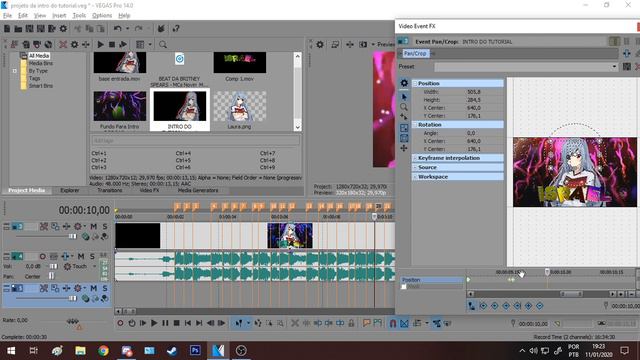This screenshot has height=360, width=640.
Task: Toggle the Enable Snapping magnet icon
Action: [393, 323]
